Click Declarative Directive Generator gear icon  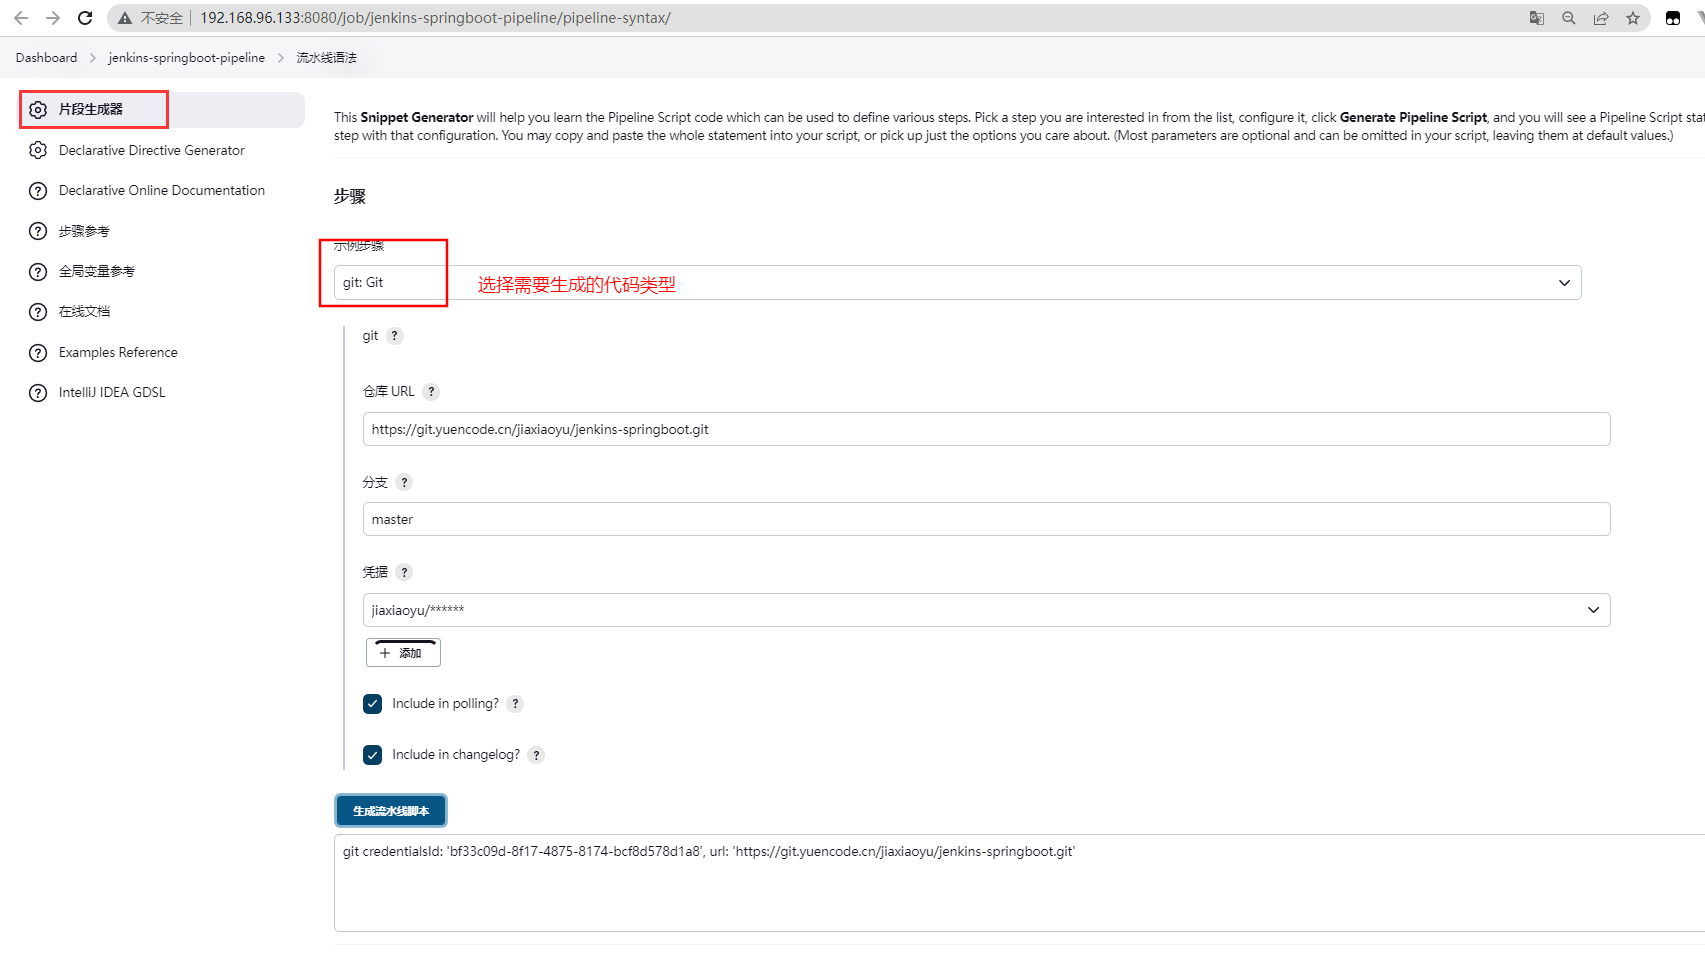point(38,150)
